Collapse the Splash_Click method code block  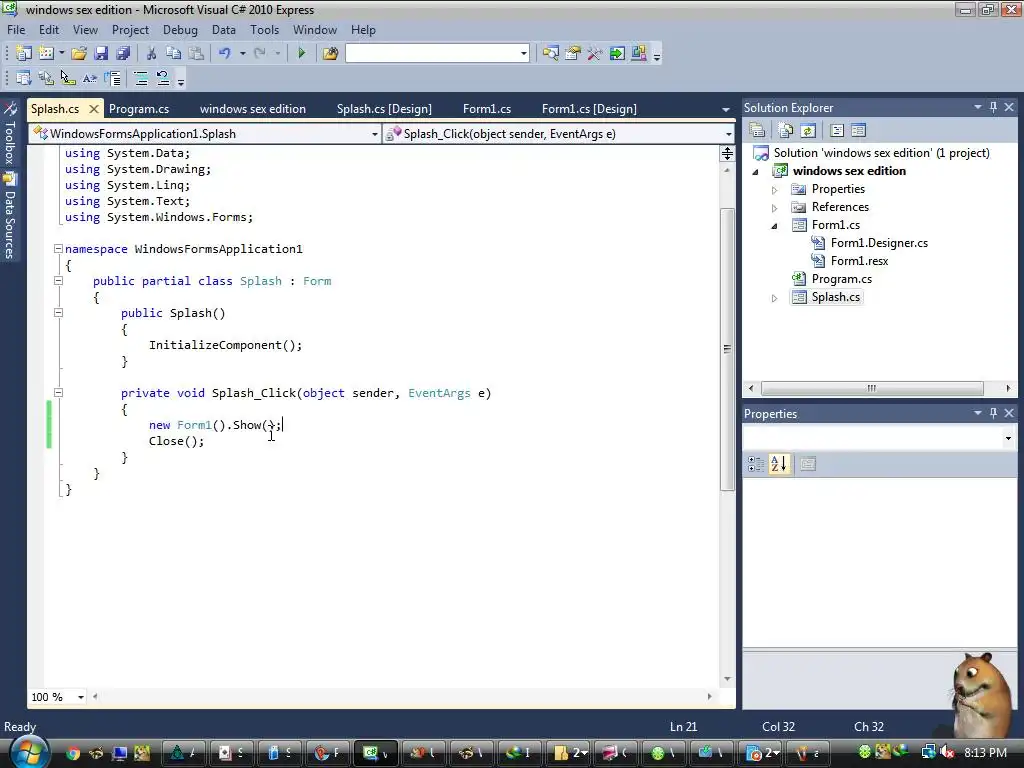(58, 393)
